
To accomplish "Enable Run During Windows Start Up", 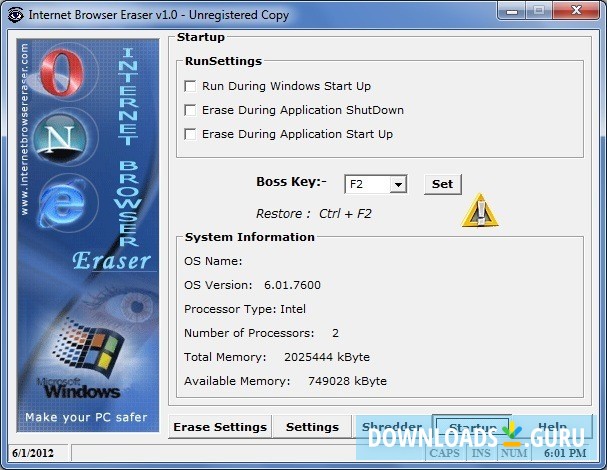I will click(x=190, y=86).
